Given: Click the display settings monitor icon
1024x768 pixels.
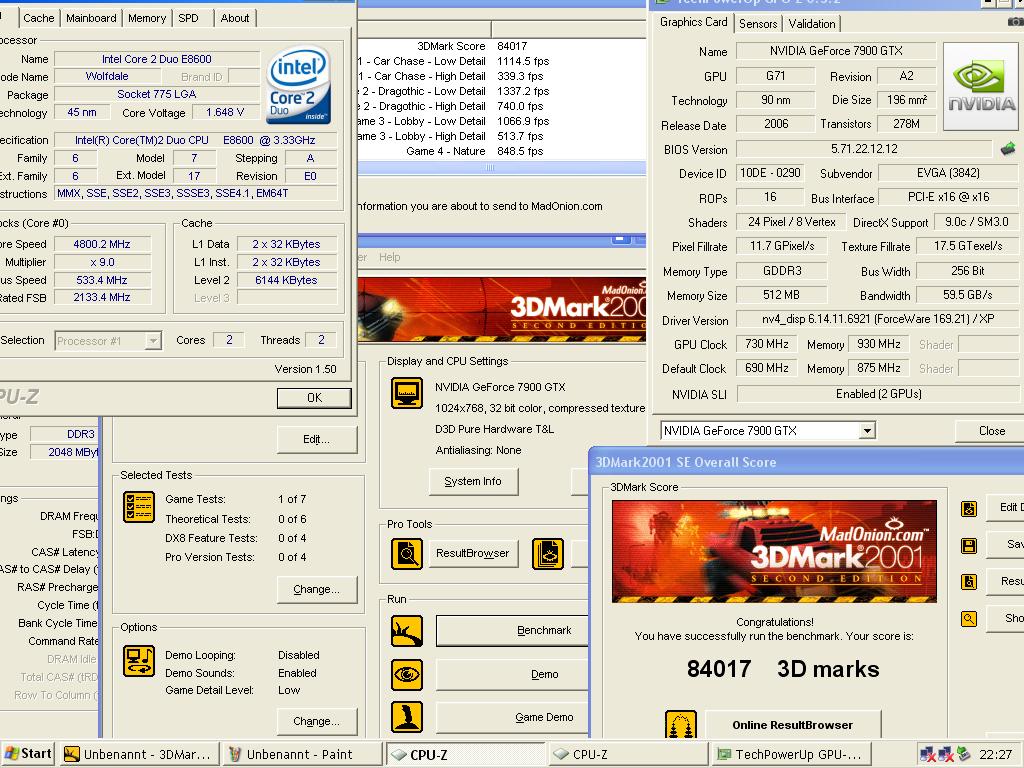Looking at the screenshot, I should (x=407, y=392).
